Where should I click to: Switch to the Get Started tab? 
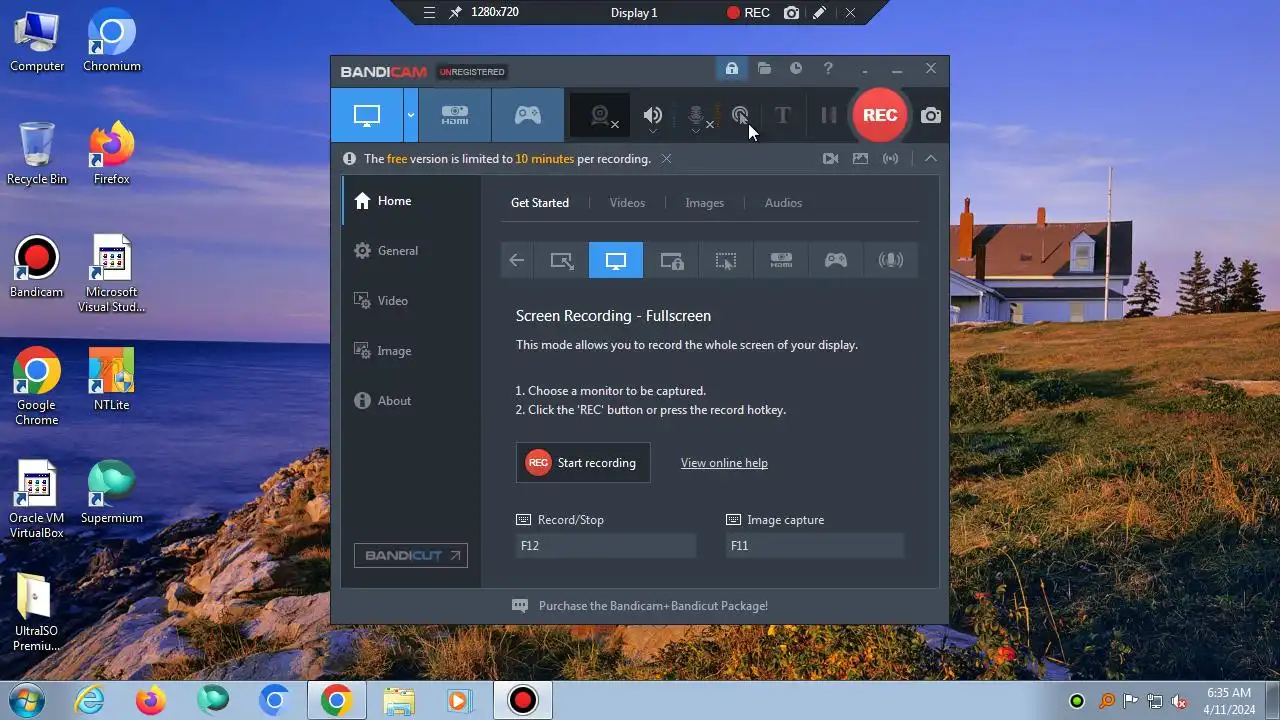coord(540,203)
